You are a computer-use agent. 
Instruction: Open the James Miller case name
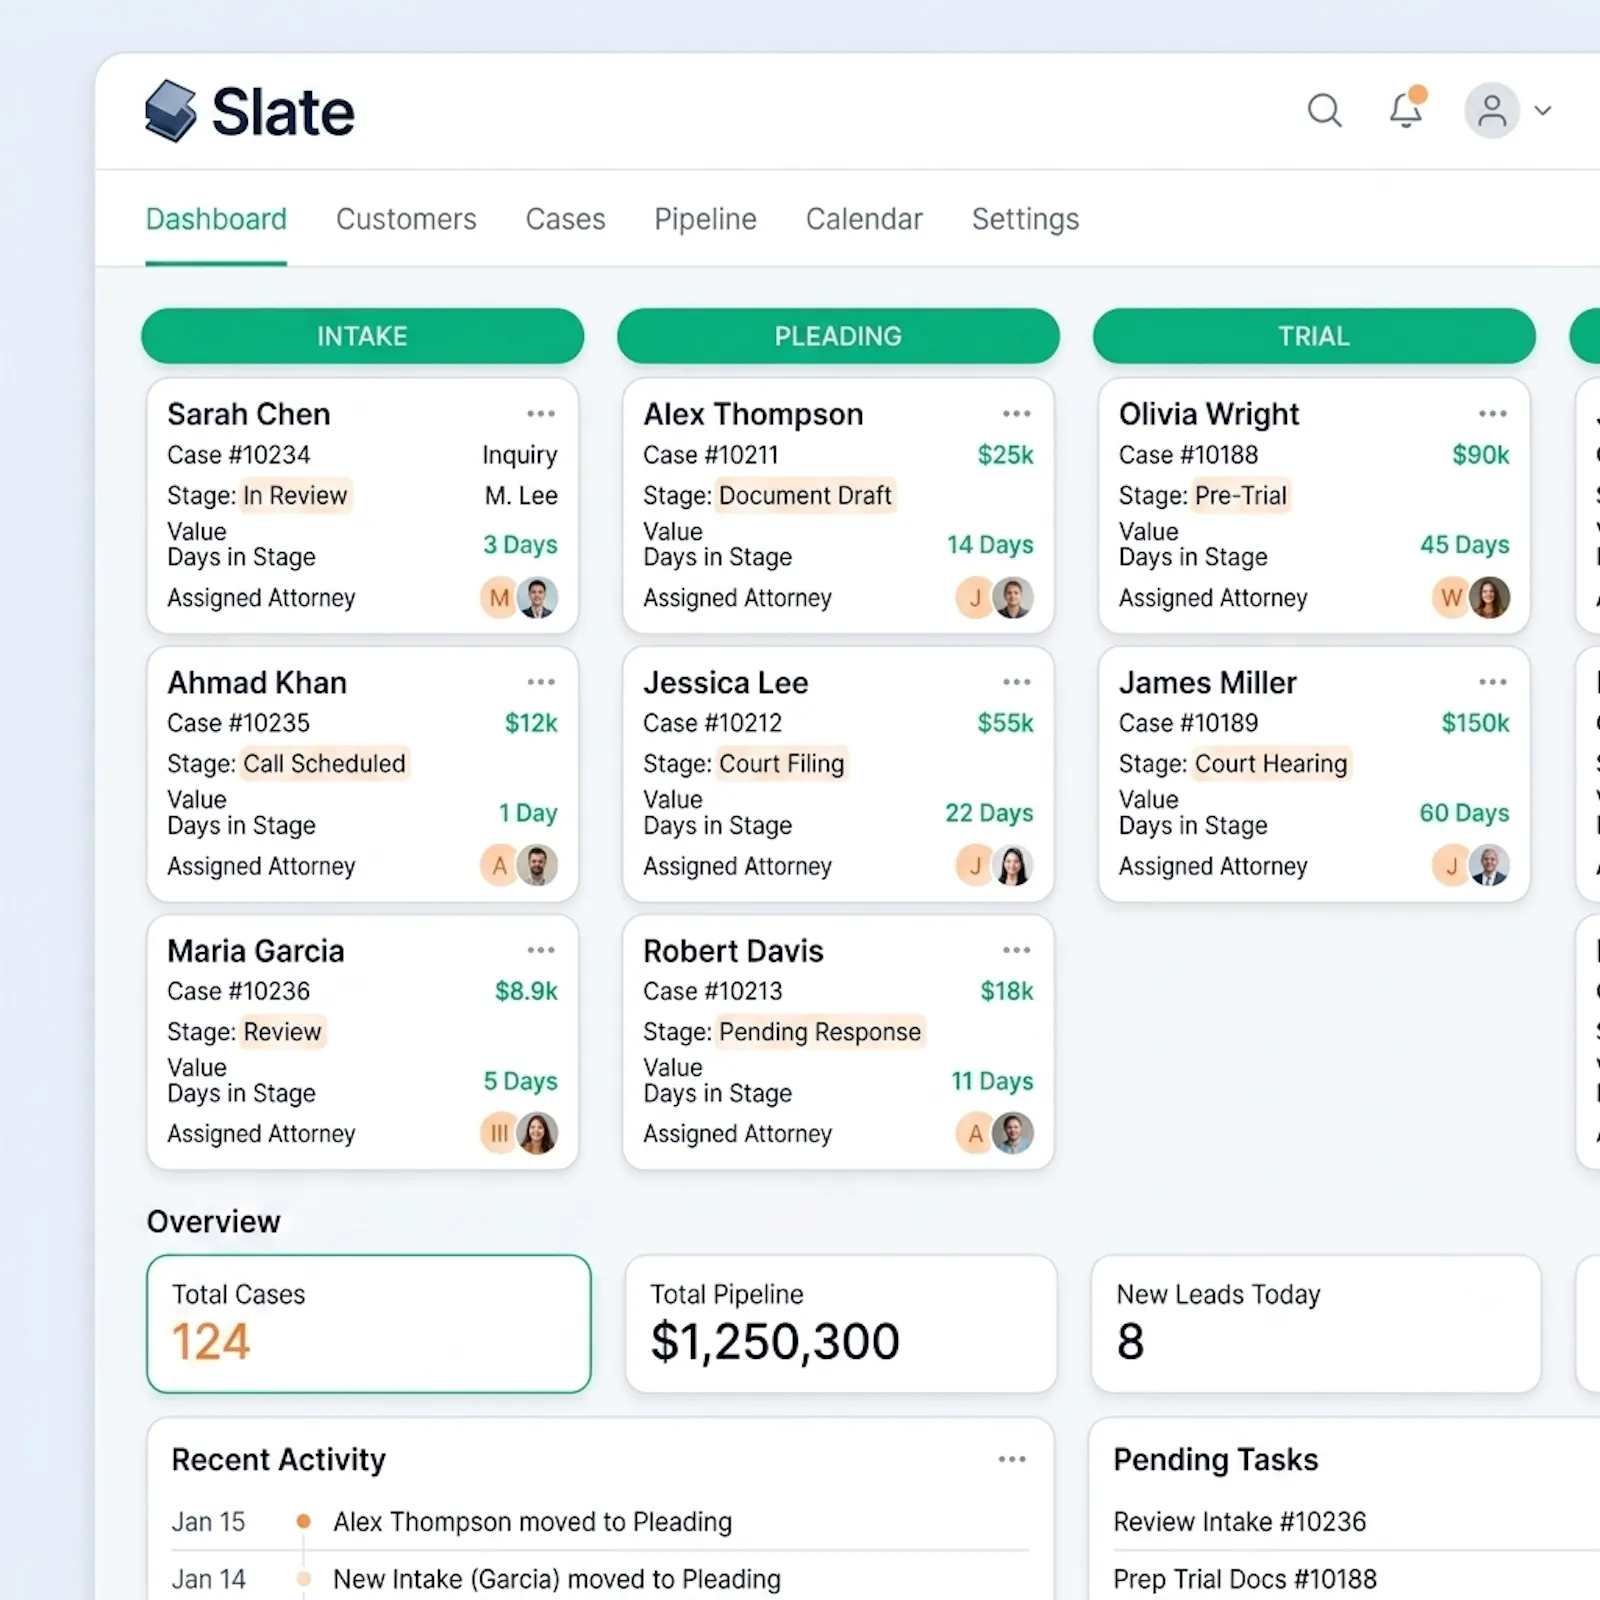pyautogui.click(x=1208, y=682)
